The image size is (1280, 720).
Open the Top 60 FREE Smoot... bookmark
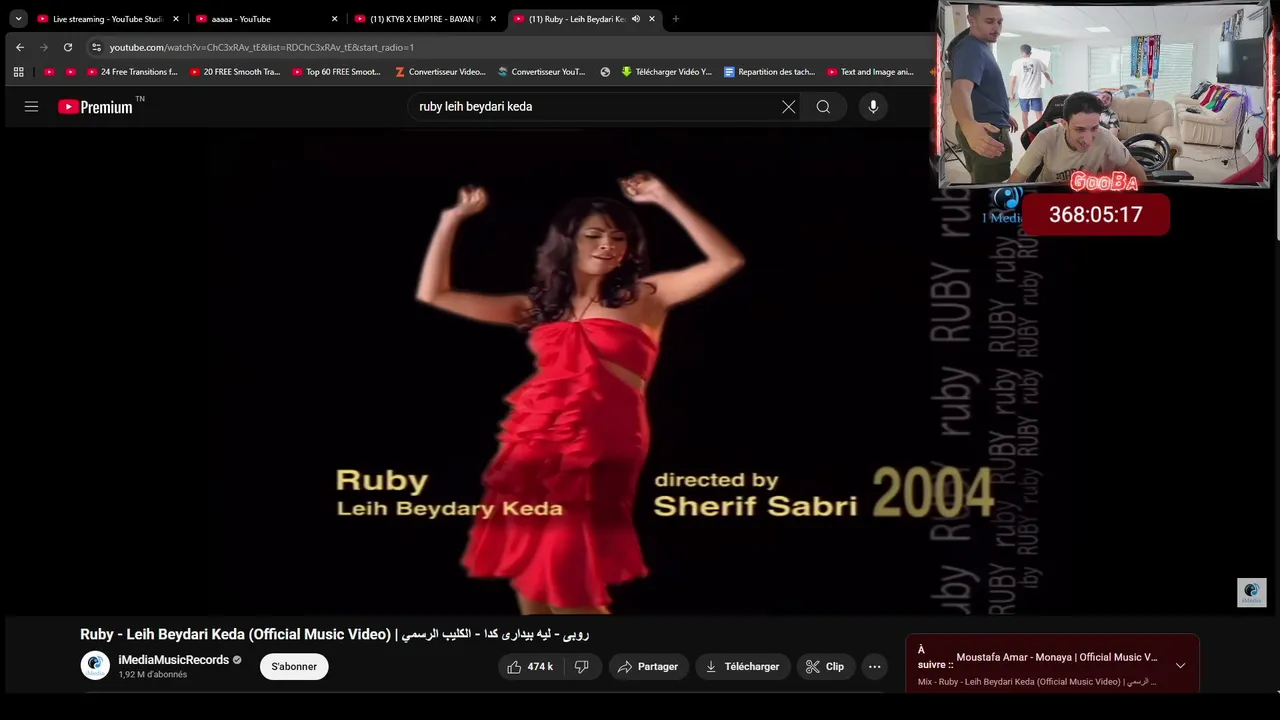click(337, 72)
